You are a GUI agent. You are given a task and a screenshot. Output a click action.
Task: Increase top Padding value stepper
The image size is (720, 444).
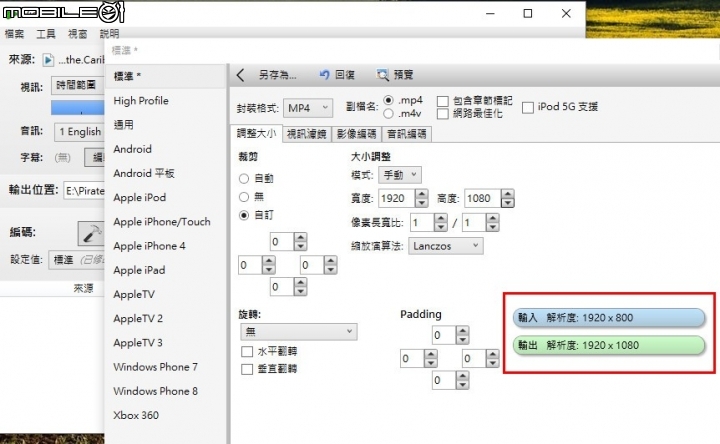point(462,331)
